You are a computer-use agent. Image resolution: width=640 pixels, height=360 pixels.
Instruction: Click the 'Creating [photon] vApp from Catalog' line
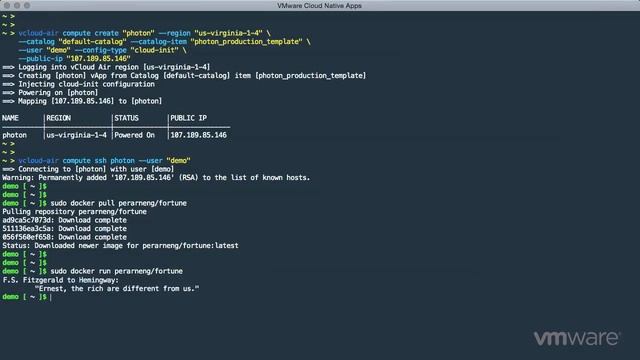point(184,76)
